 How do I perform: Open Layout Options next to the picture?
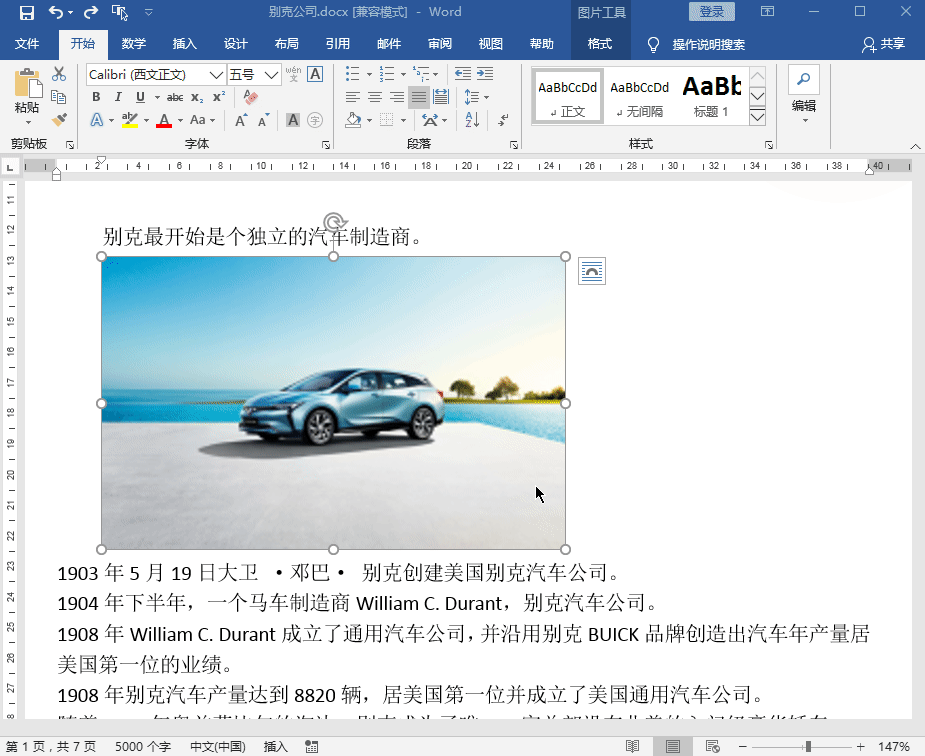592,271
